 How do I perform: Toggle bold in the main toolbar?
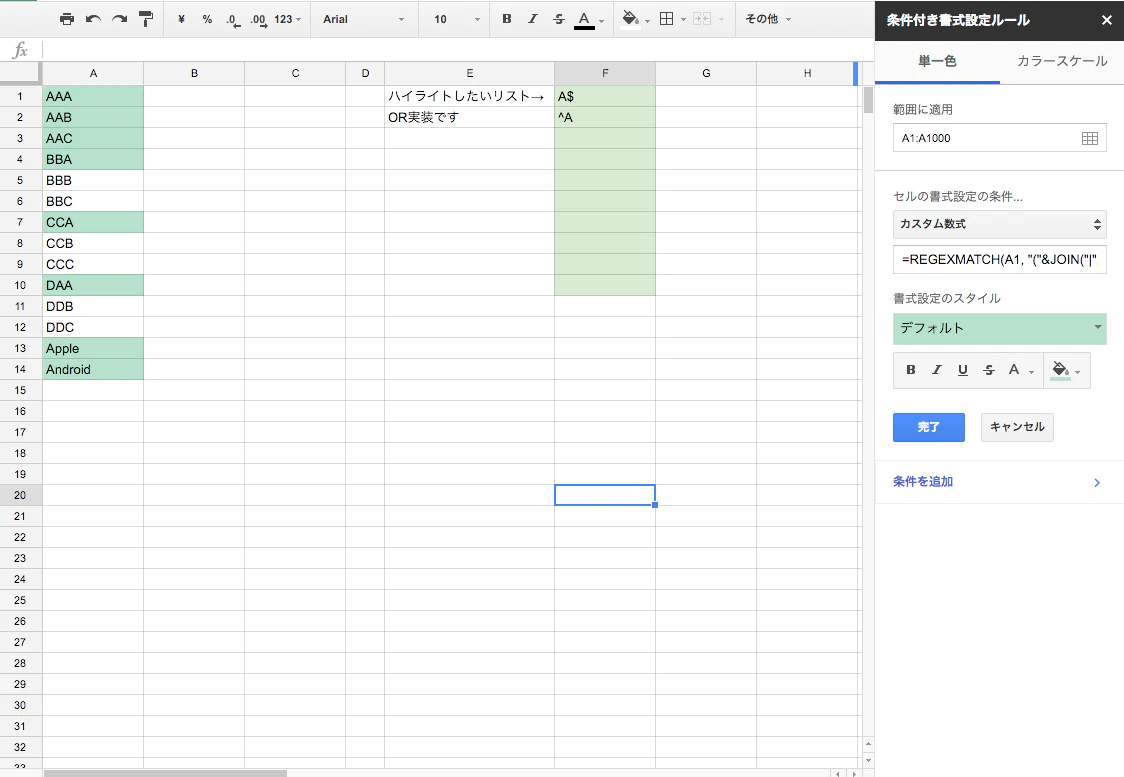click(x=507, y=19)
